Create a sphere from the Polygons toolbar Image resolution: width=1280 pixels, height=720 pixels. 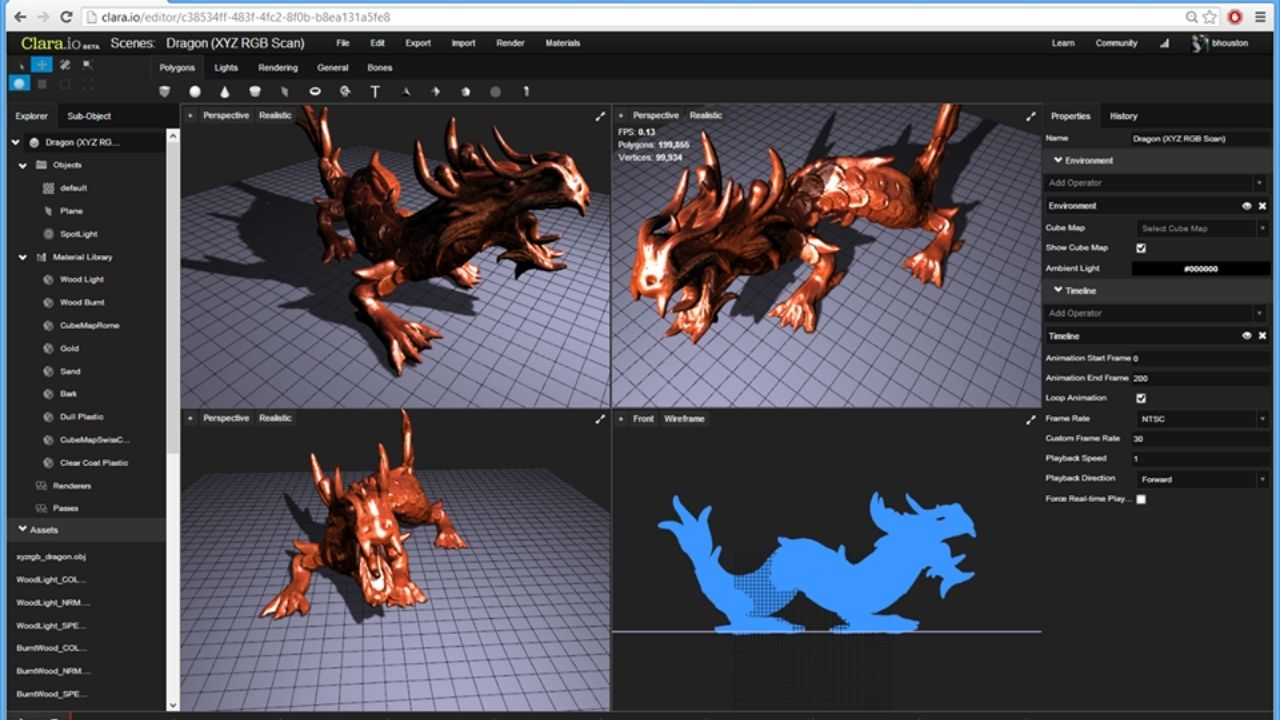(x=195, y=91)
